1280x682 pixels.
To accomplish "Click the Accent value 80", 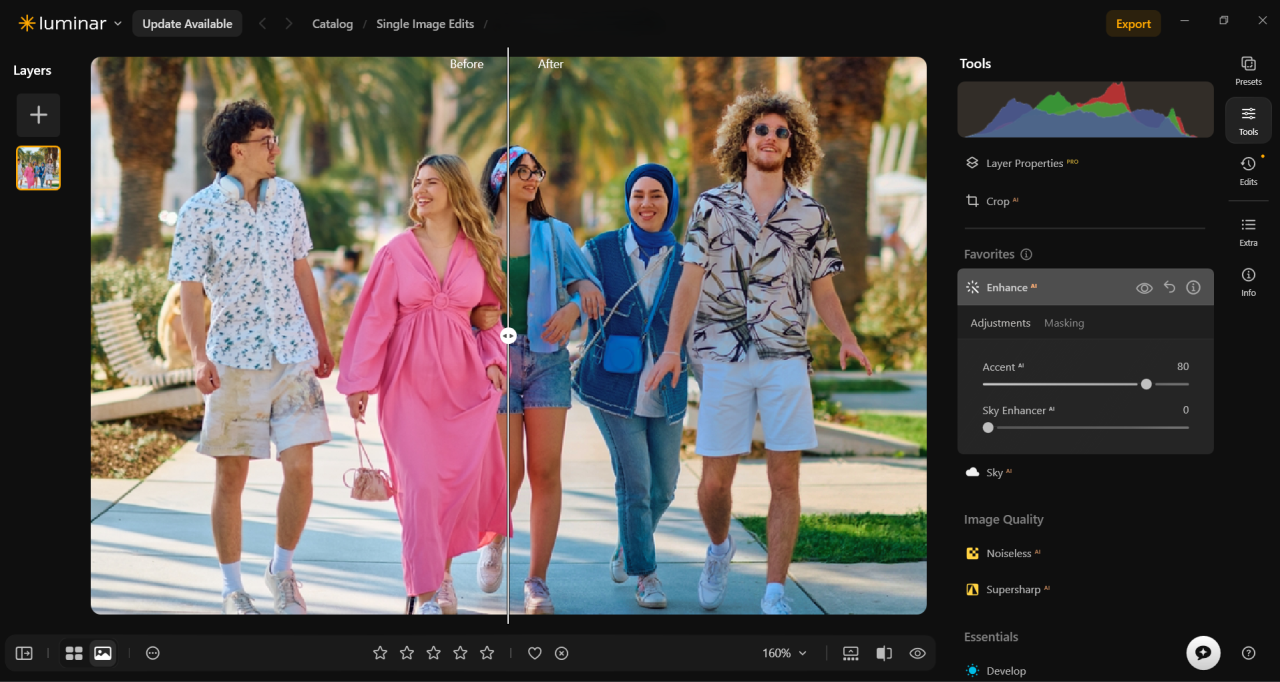I will 1183,366.
